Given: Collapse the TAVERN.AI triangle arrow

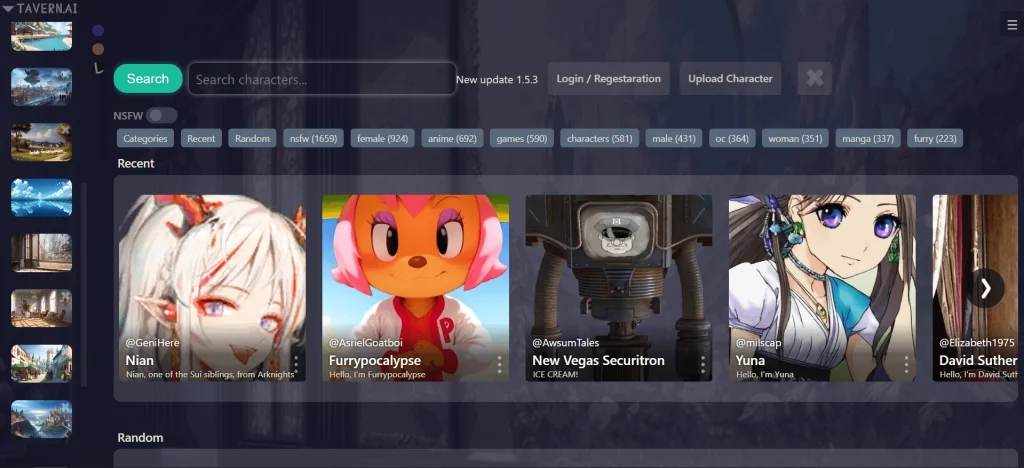Looking at the screenshot, I should click(x=8, y=8).
